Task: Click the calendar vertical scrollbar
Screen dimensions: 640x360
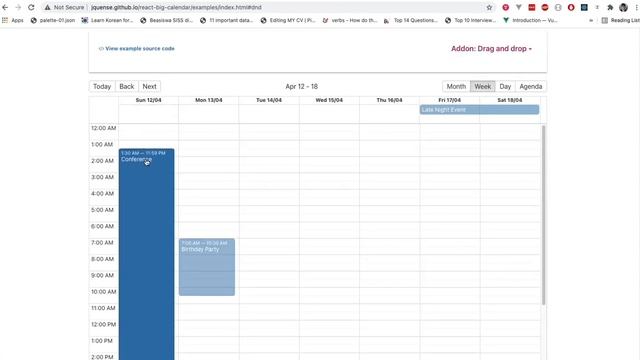Action: [x=543, y=215]
